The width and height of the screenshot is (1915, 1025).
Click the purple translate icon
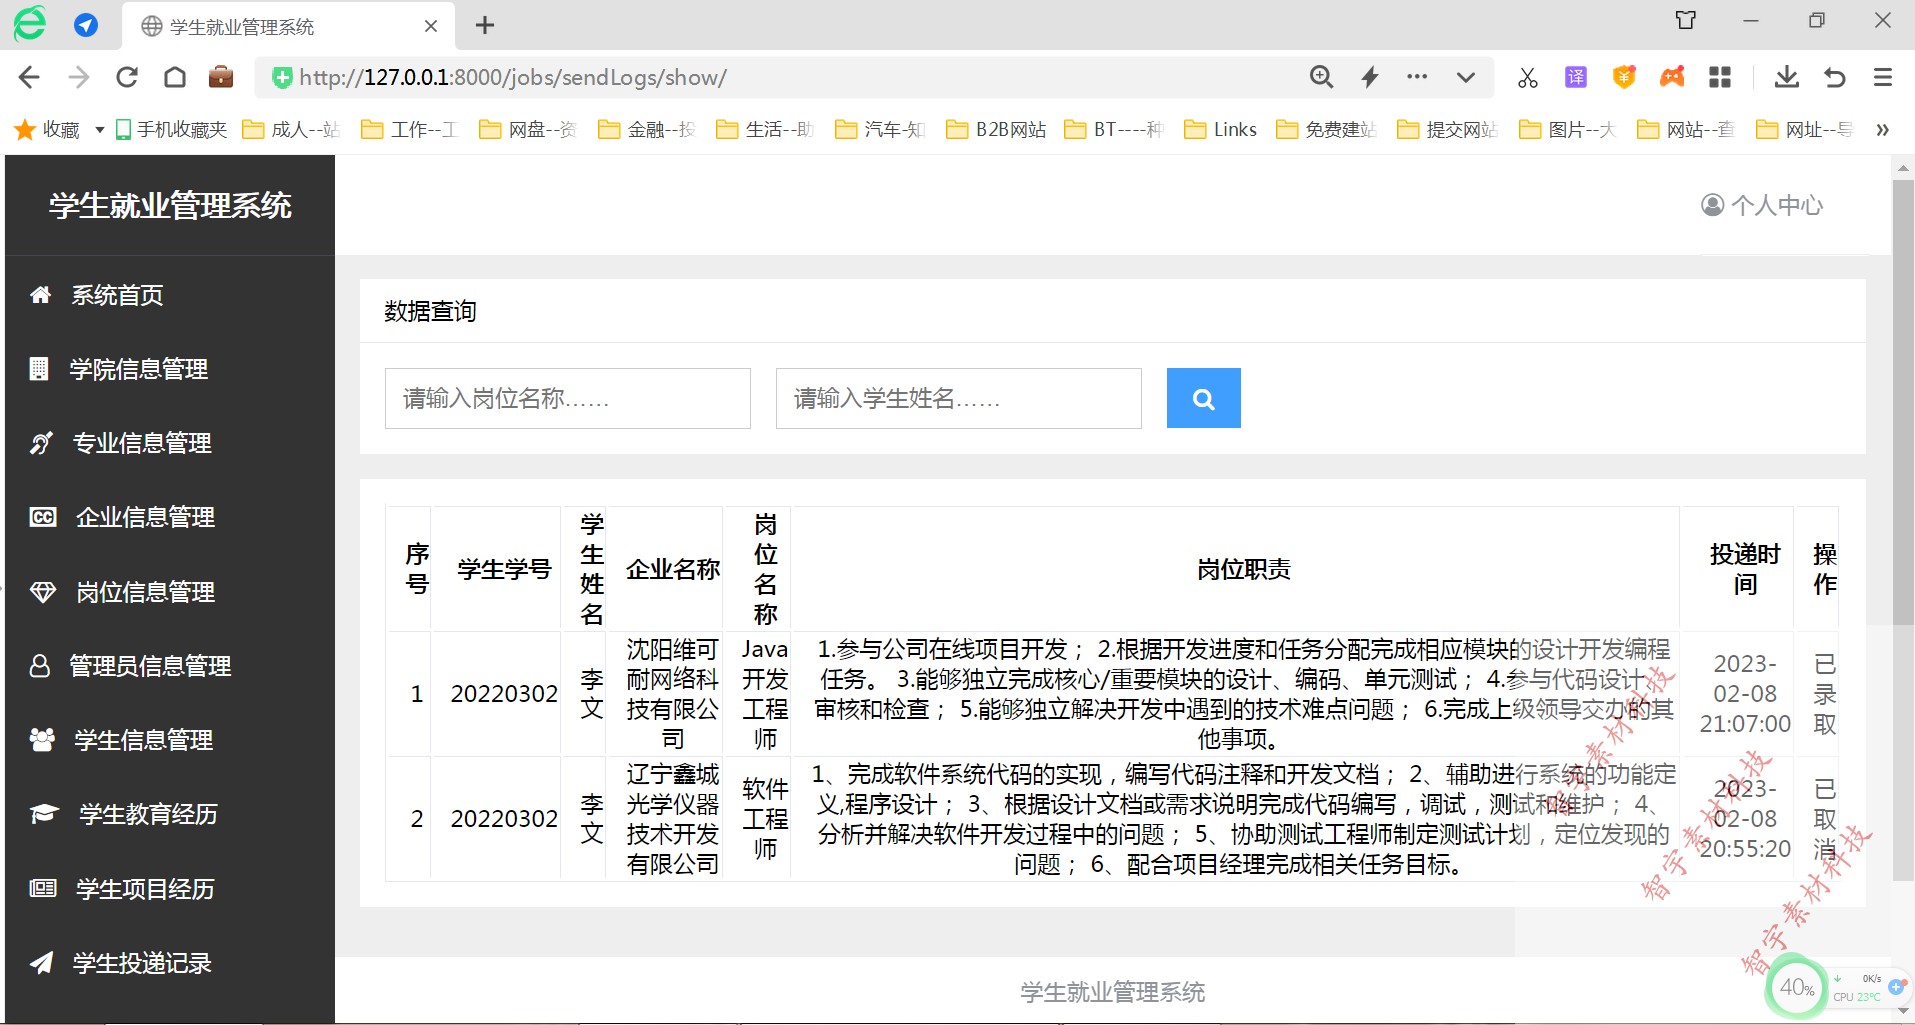click(1576, 77)
